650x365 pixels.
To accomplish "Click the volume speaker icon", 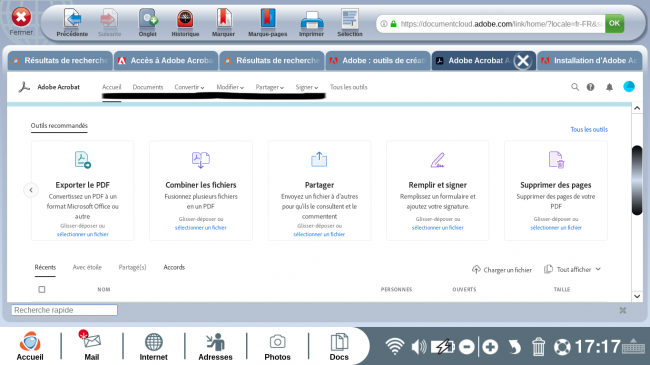I will [x=419, y=346].
